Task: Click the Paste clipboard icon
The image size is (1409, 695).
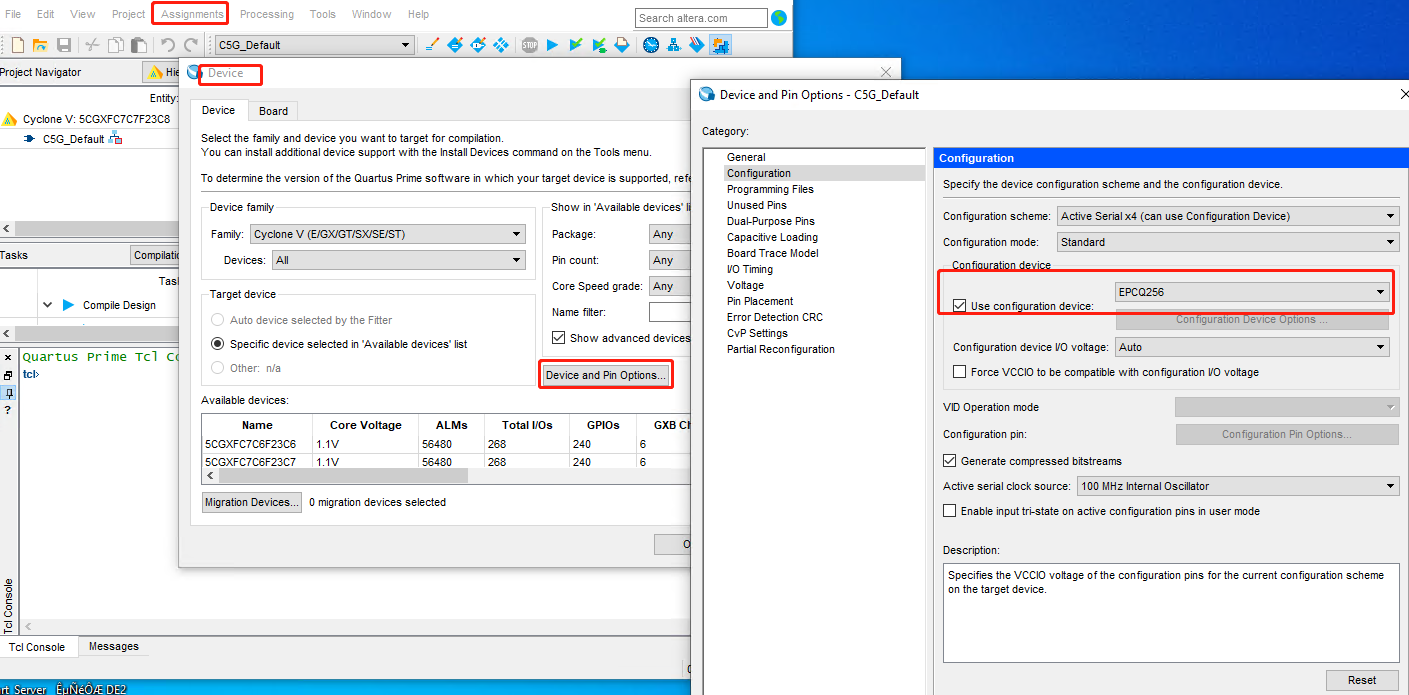Action: pyautogui.click(x=139, y=45)
